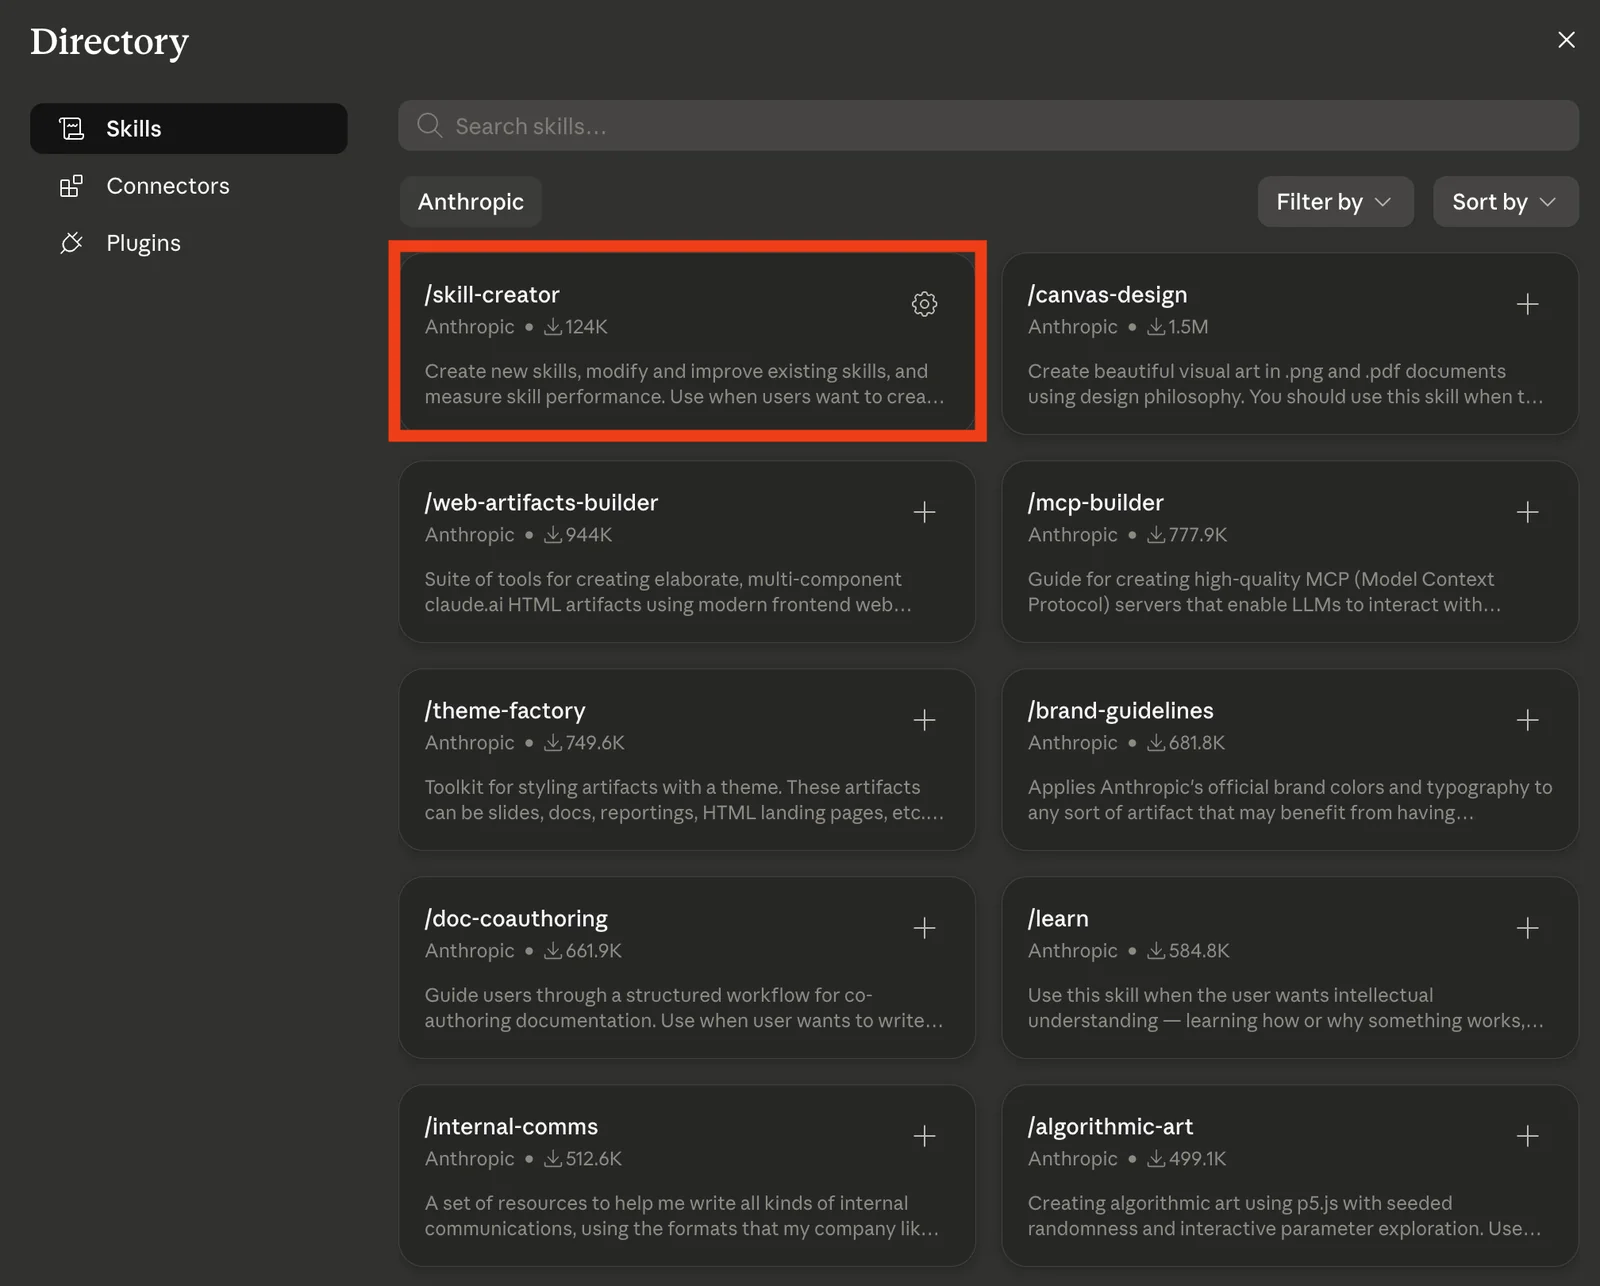Open the /mcp-builder title
The height and width of the screenshot is (1286, 1600).
1095,503
